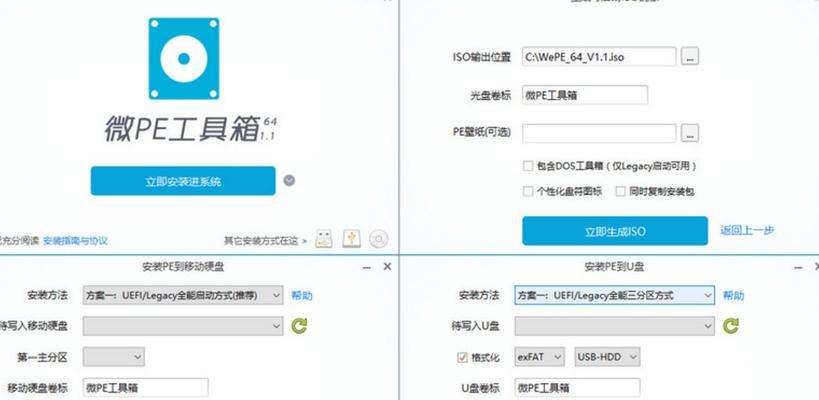This screenshot has height=400, width=819.
Task: Minimize the removable hard disk install window
Action: point(367,267)
